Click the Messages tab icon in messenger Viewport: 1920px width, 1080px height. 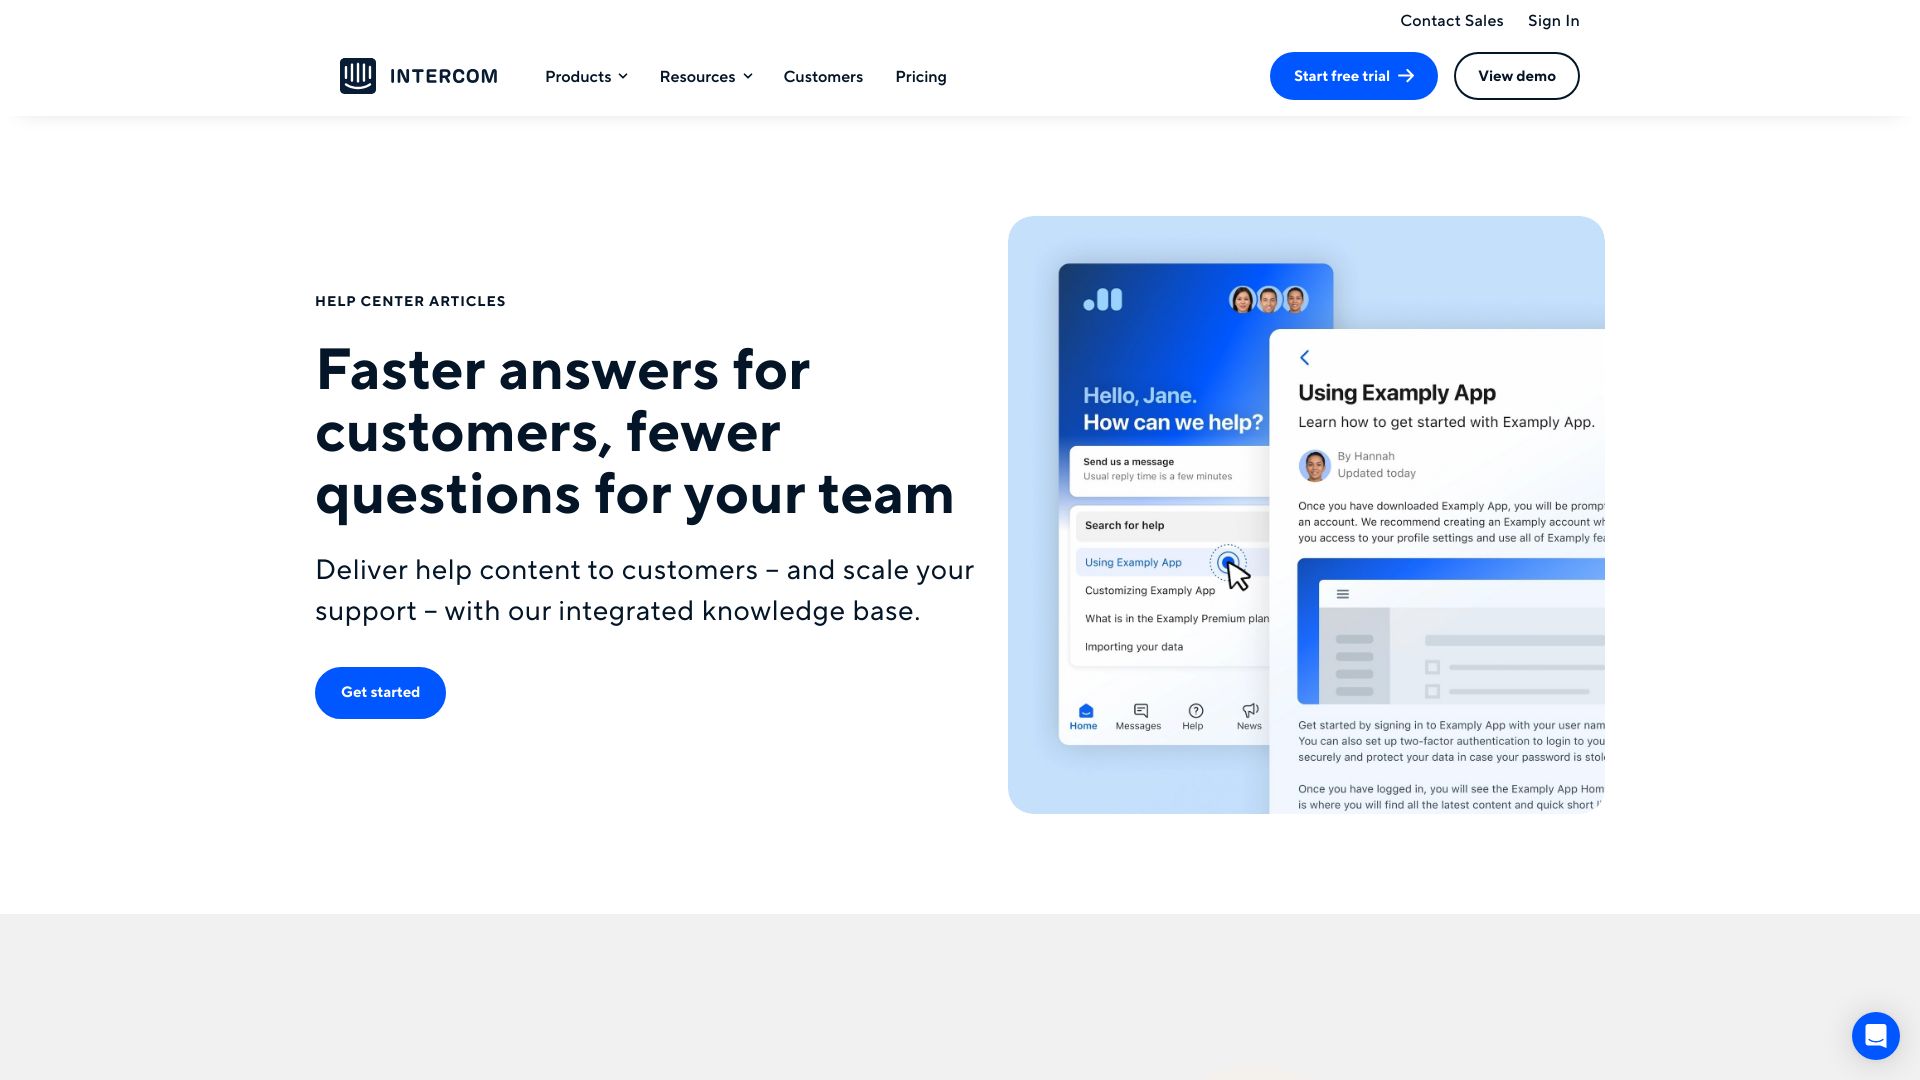coord(1138,711)
